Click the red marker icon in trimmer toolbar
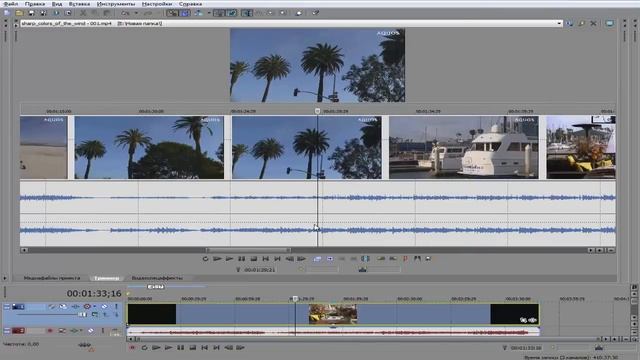The width and height of the screenshot is (640, 360). pyautogui.click(x=405, y=259)
